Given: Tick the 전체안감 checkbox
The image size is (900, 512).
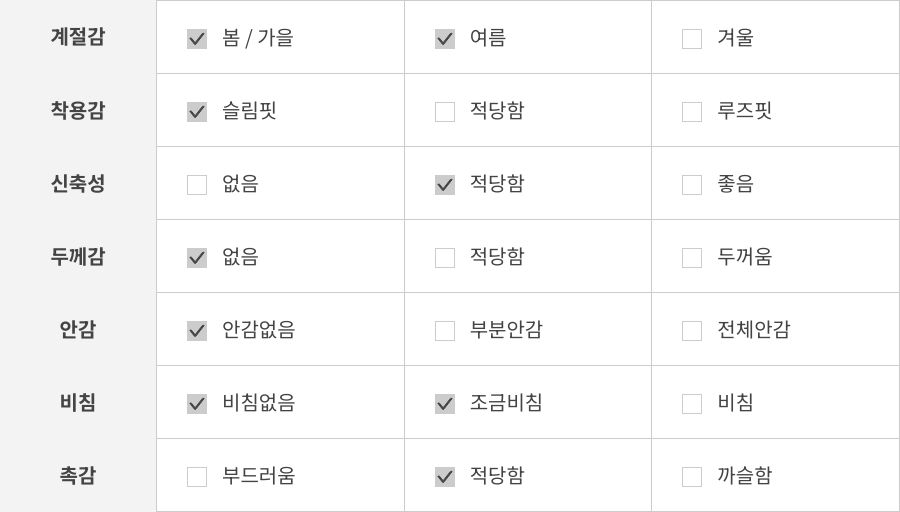Looking at the screenshot, I should 692,331.
